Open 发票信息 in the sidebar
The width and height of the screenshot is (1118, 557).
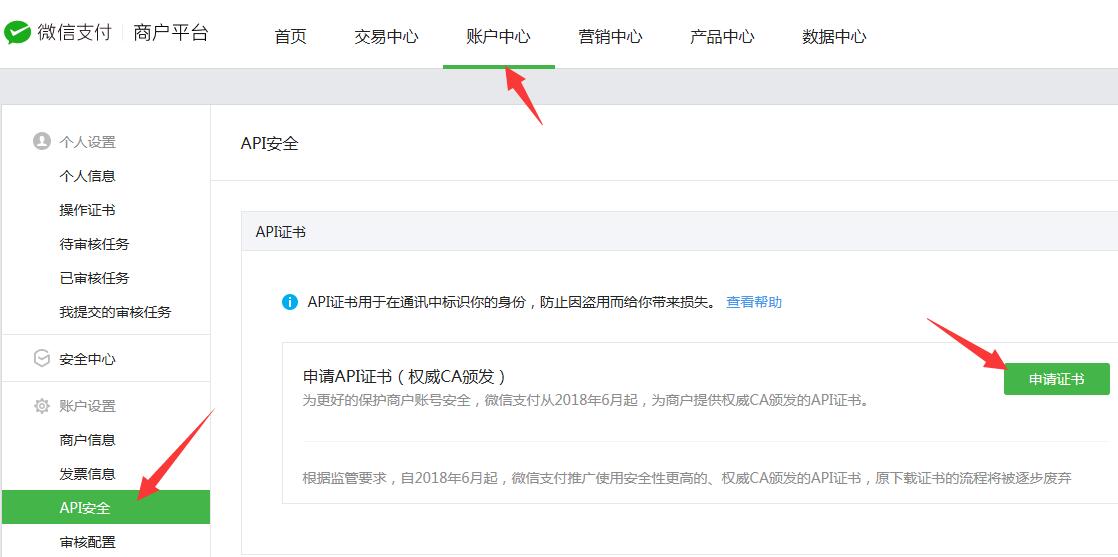coord(88,474)
